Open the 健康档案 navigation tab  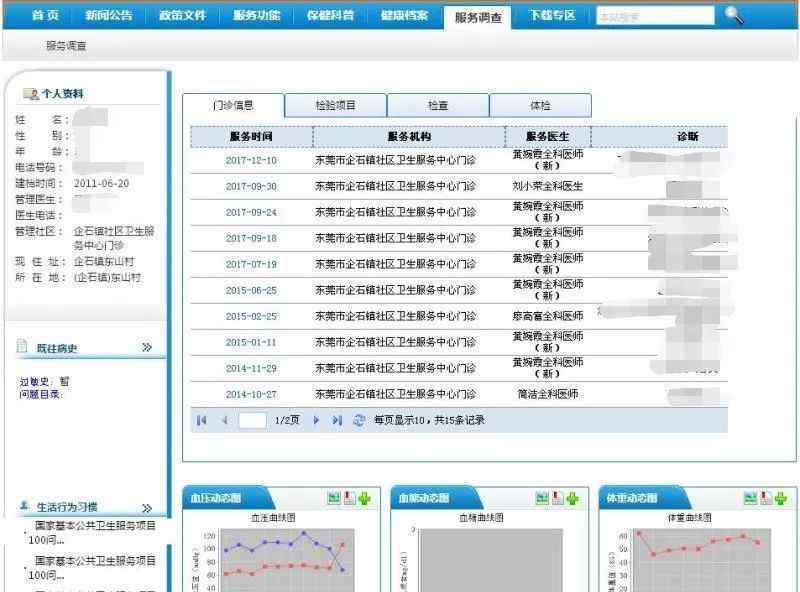click(x=404, y=15)
